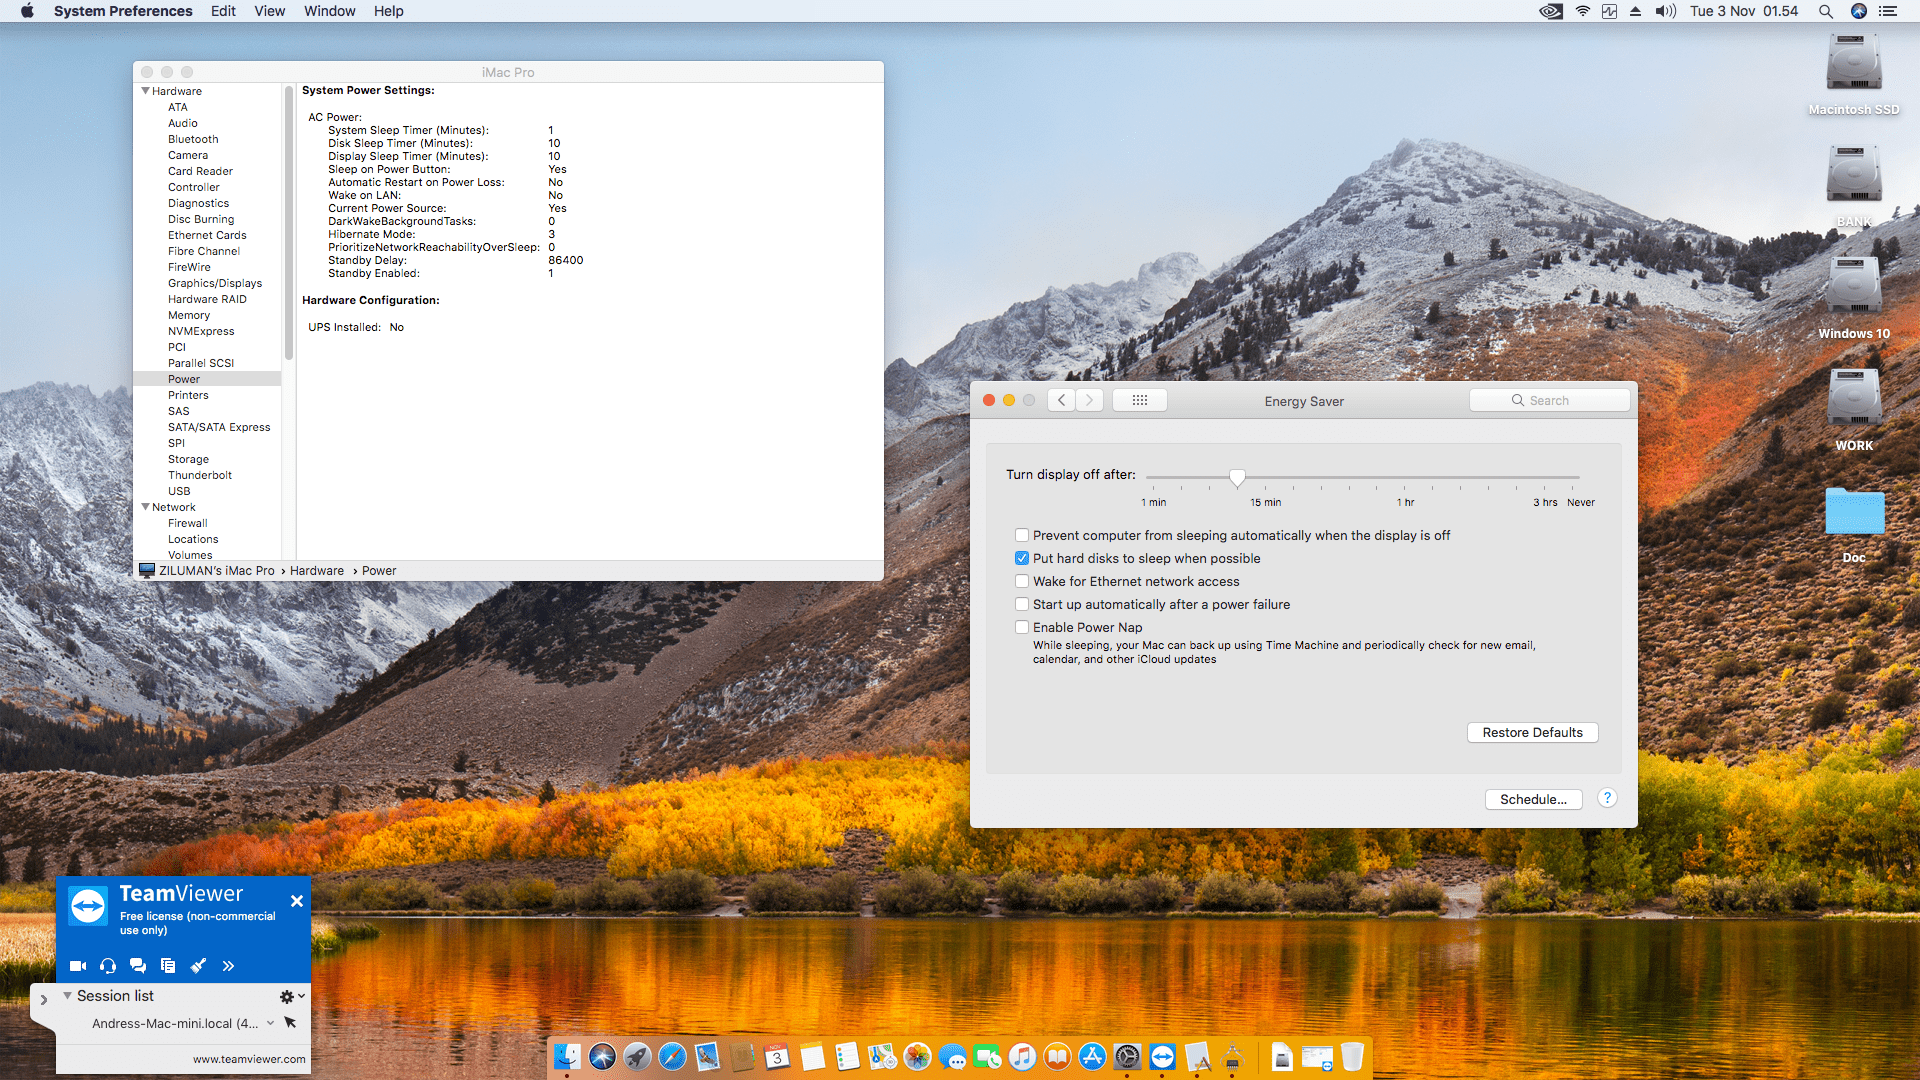Click the TeamViewer video camera icon
The width and height of the screenshot is (1920, 1080).
[77, 966]
